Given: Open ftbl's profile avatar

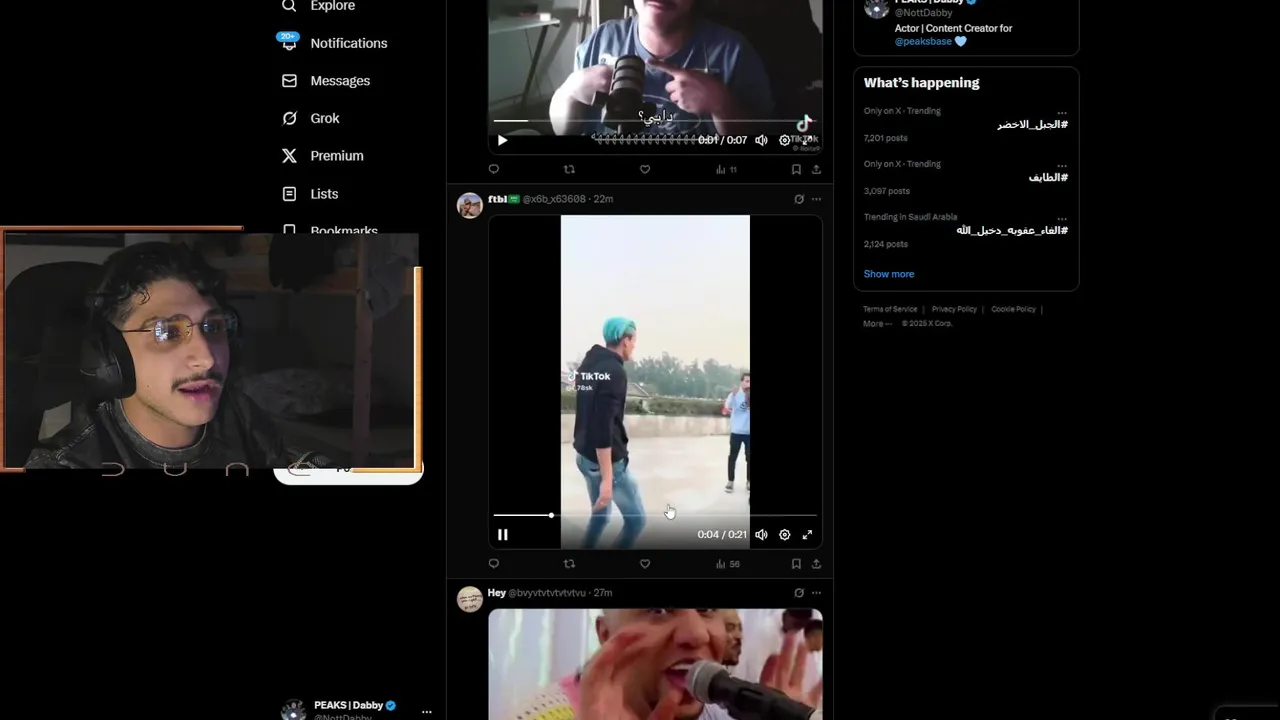Looking at the screenshot, I should pyautogui.click(x=470, y=205).
